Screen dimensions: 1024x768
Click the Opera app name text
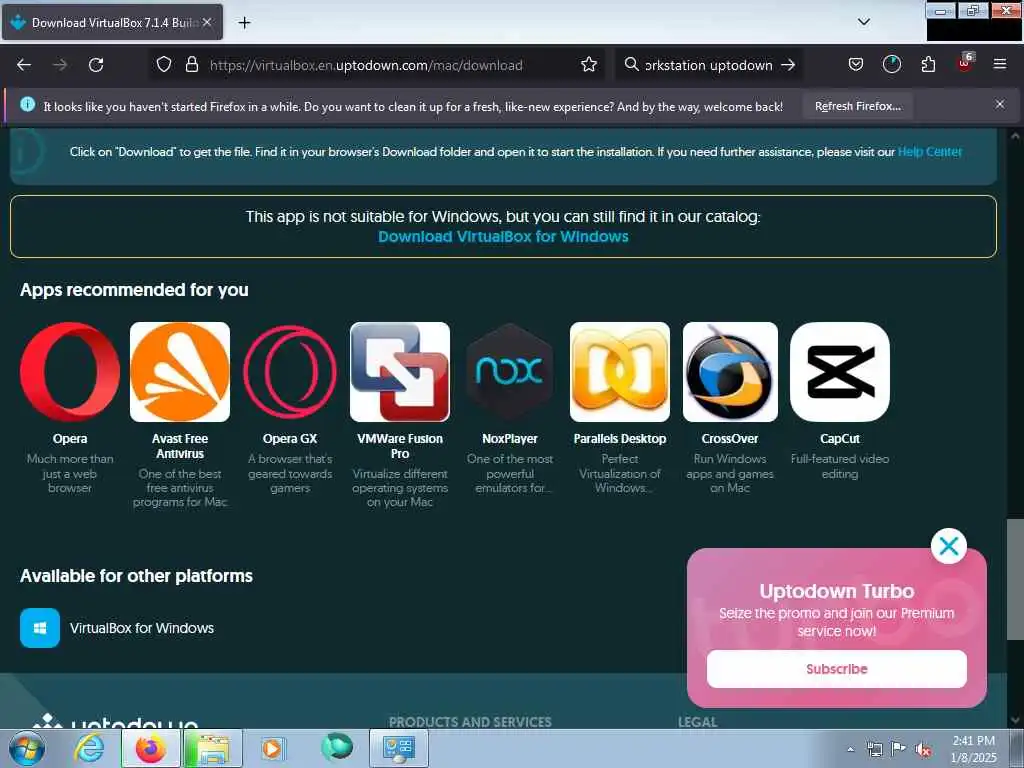70,439
